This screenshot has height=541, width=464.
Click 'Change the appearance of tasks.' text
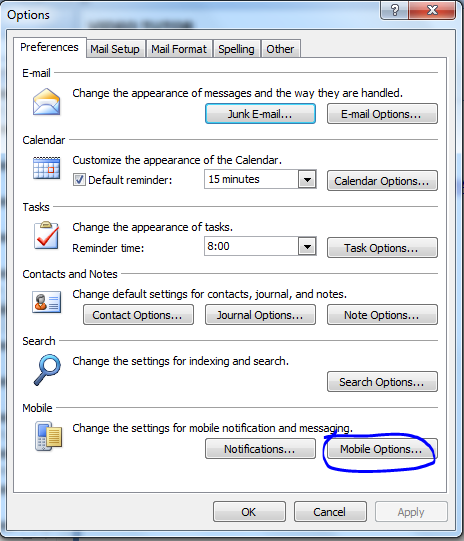tap(152, 227)
